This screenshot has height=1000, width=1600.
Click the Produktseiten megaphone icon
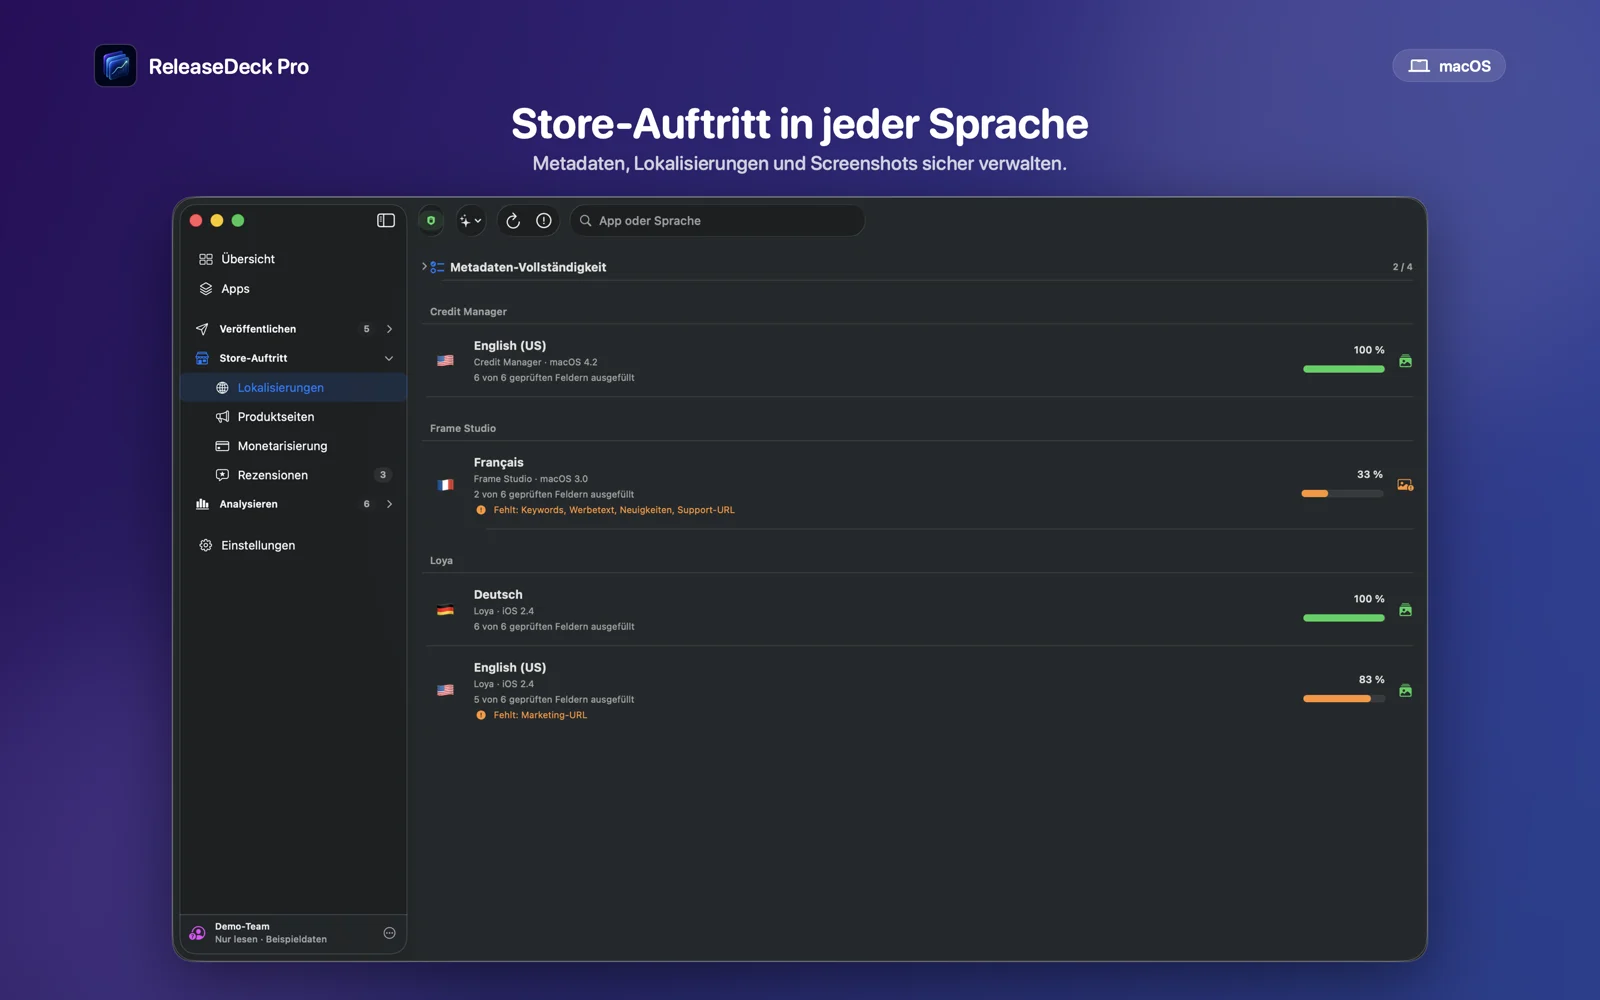click(222, 417)
